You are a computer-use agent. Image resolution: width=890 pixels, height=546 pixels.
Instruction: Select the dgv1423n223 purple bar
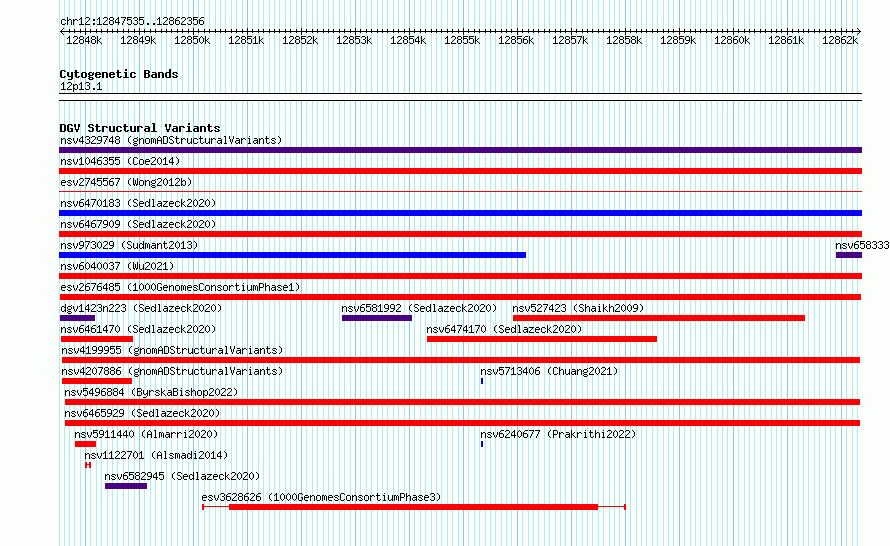[x=77, y=318]
